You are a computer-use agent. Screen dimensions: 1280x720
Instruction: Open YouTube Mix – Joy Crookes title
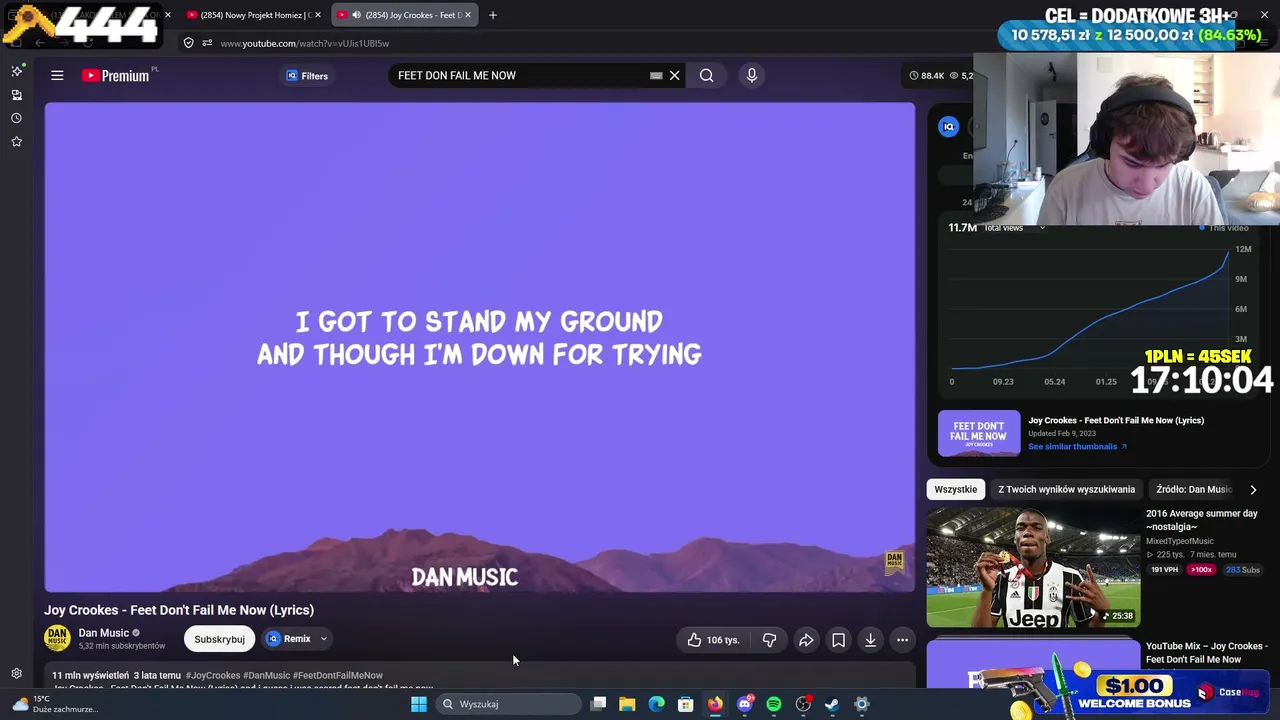1207,653
